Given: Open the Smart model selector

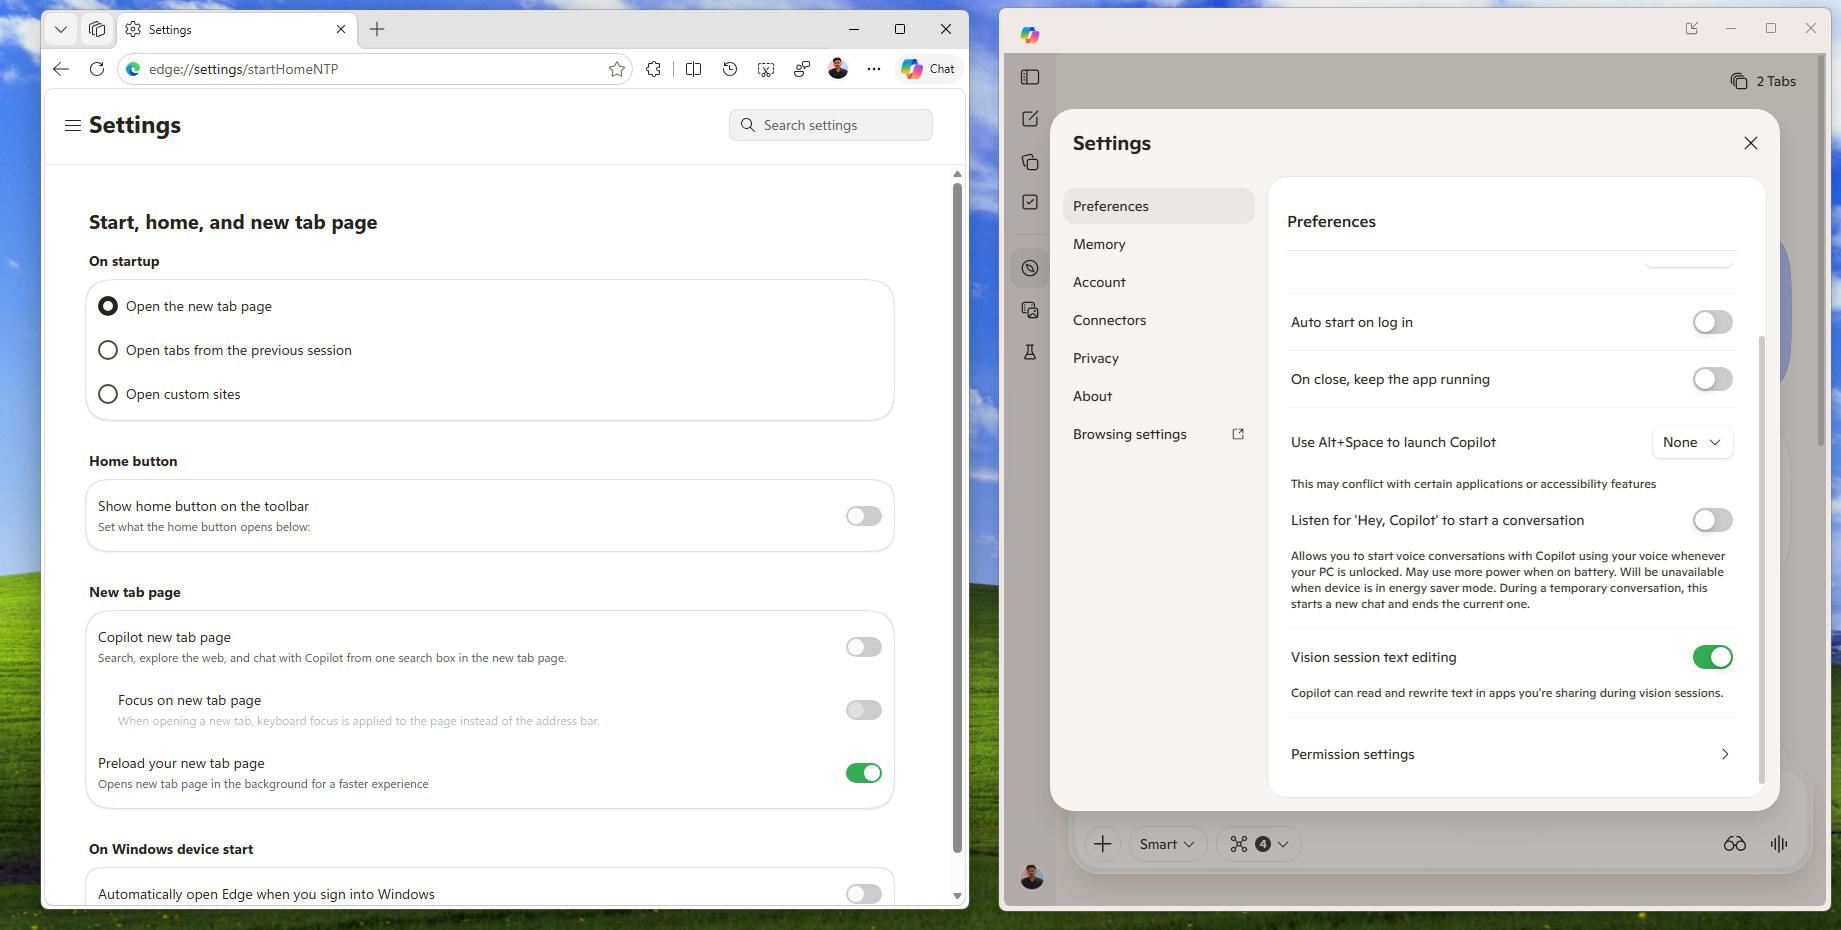Looking at the screenshot, I should [x=1166, y=843].
